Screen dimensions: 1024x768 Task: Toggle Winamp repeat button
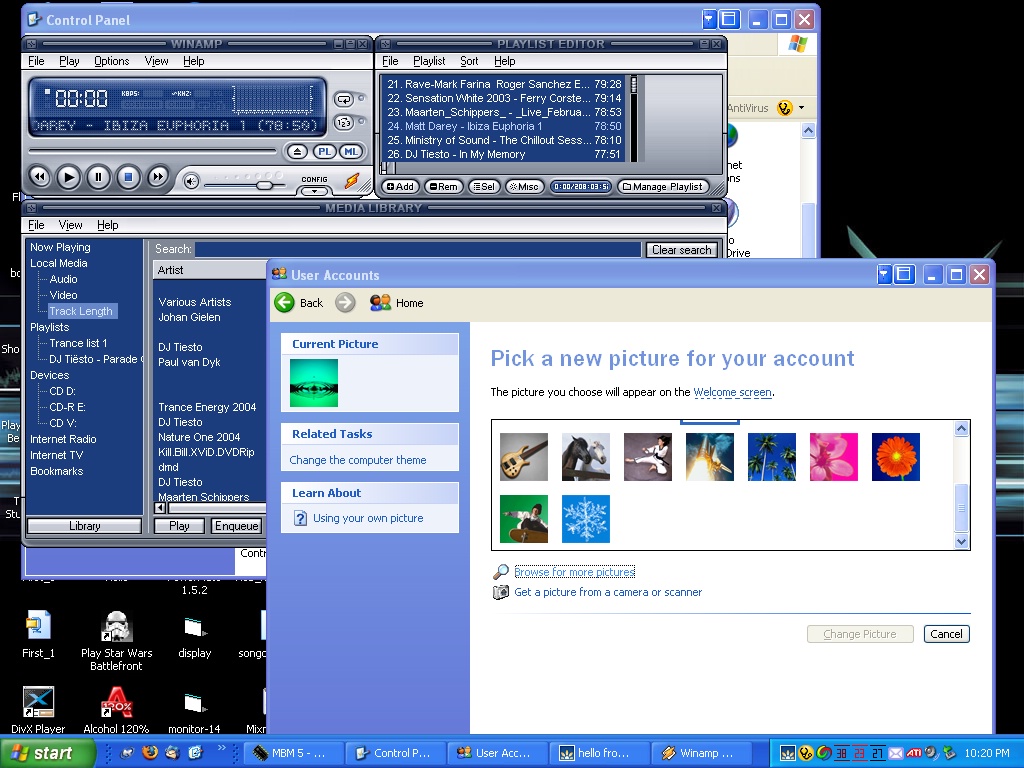click(x=344, y=99)
